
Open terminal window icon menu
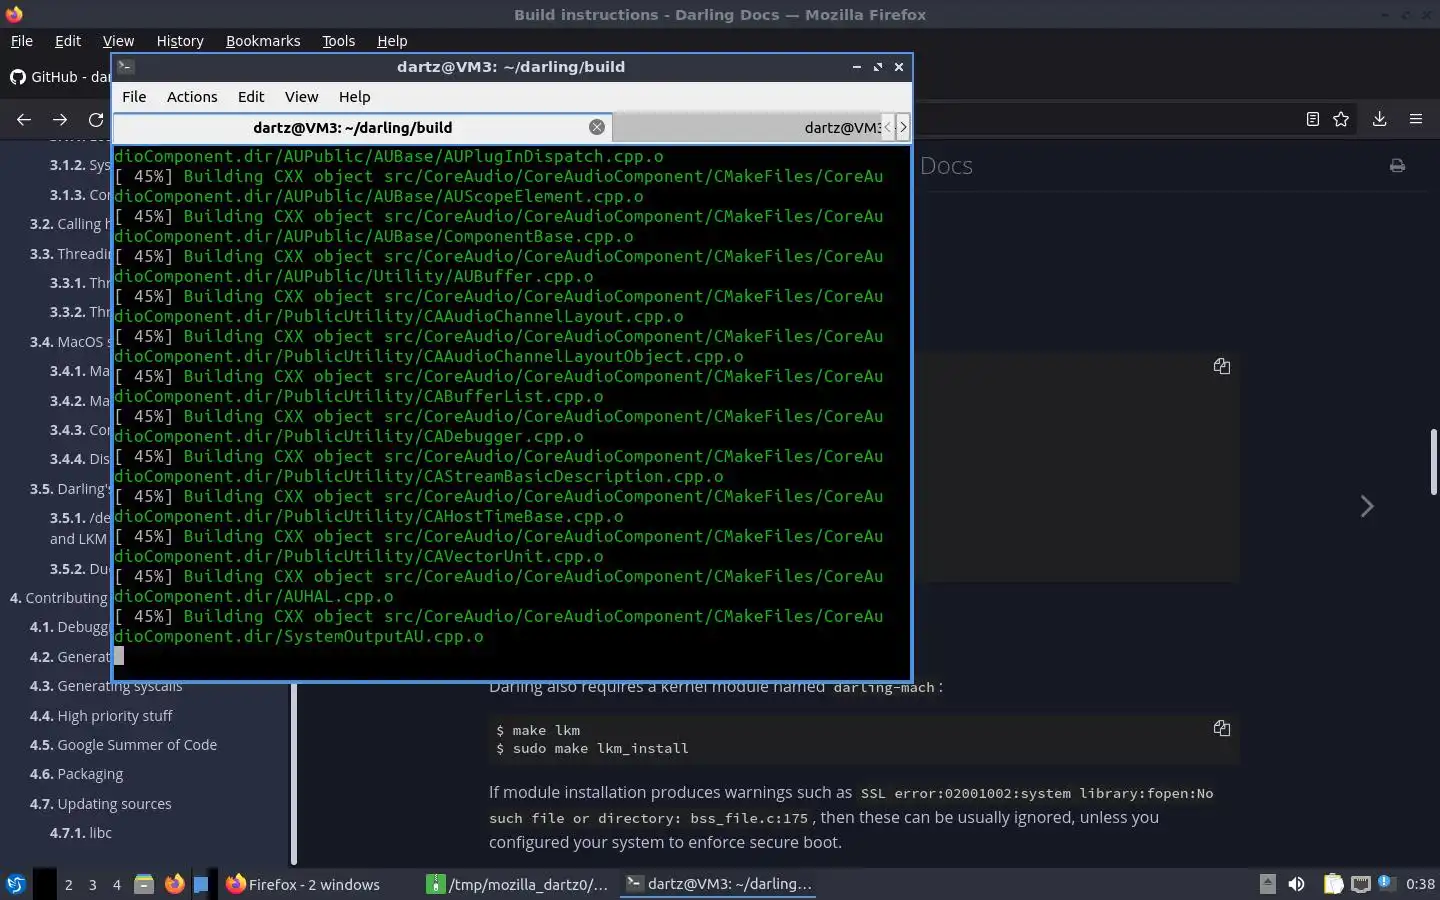pos(125,67)
